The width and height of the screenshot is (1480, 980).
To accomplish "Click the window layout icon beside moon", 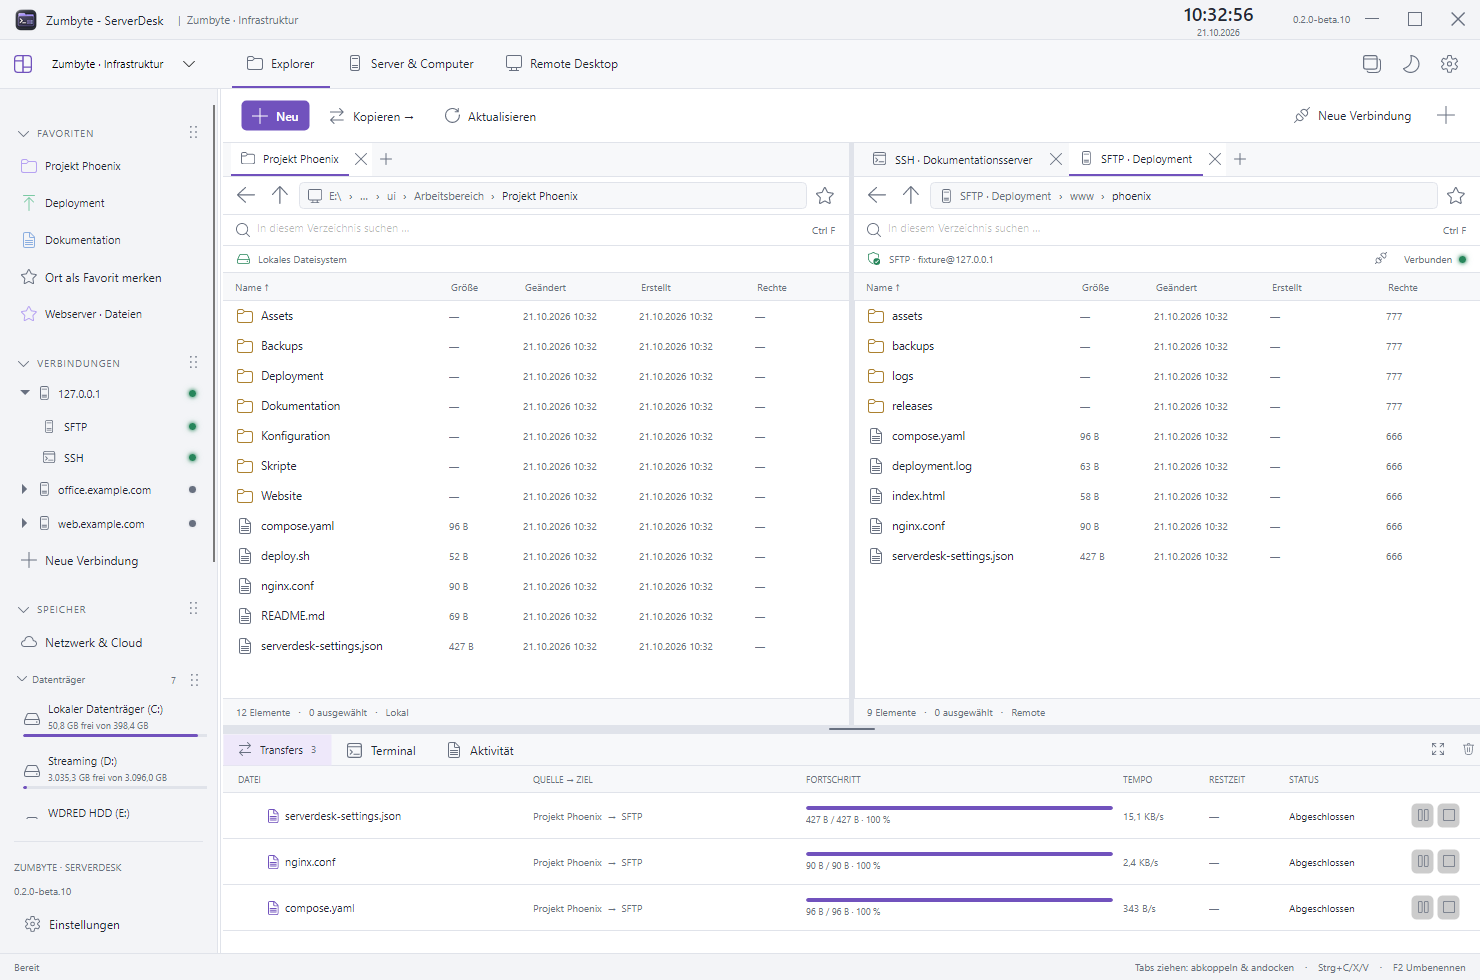I will [x=1372, y=64].
